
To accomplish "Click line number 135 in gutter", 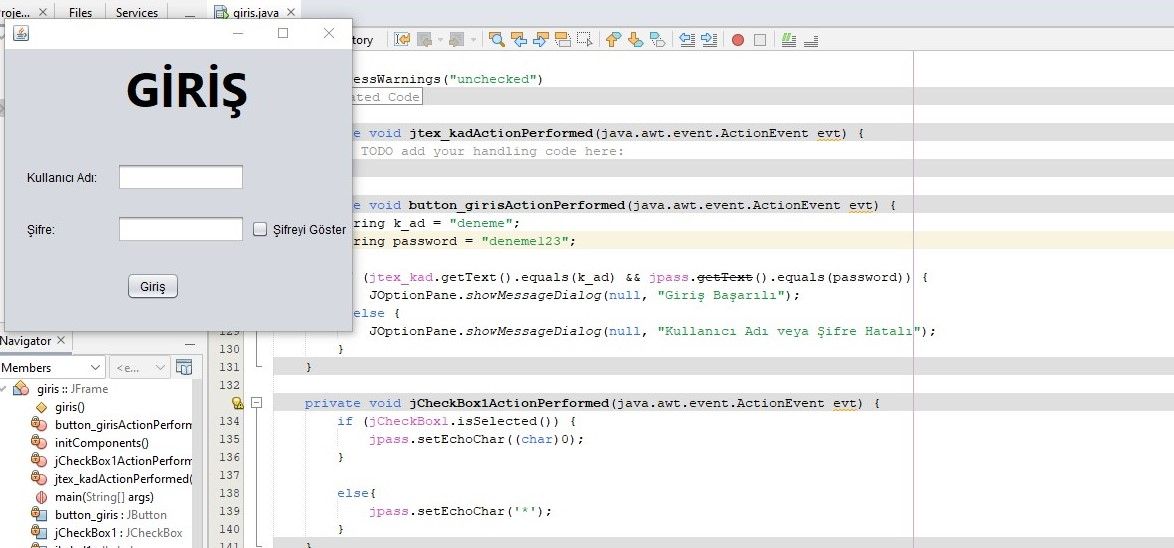I will (x=231, y=439).
